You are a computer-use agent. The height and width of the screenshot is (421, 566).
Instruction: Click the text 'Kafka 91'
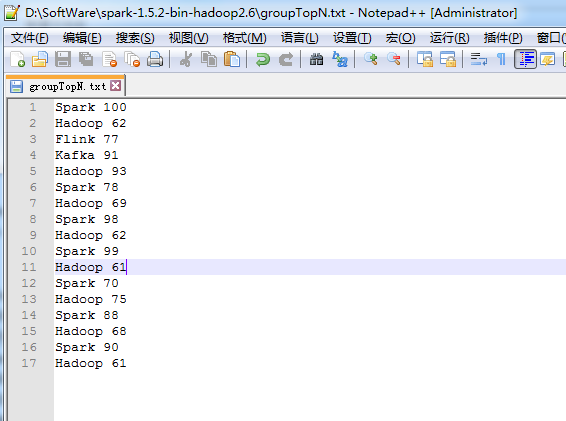tap(87, 155)
